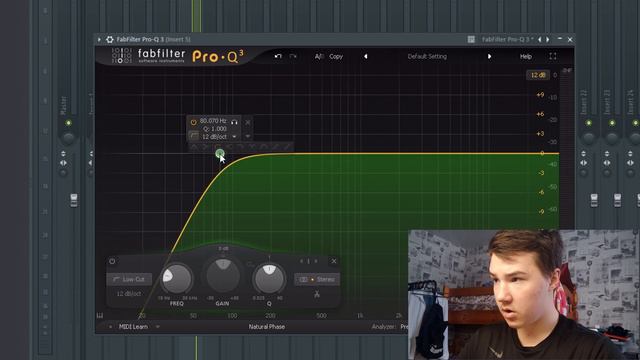Expand the band popup extra options arrow

coord(248,136)
